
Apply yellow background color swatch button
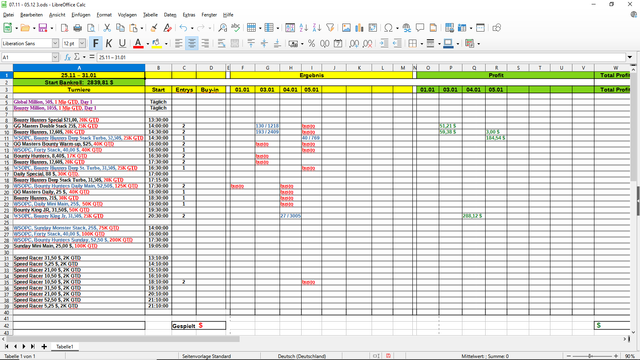(156, 43)
